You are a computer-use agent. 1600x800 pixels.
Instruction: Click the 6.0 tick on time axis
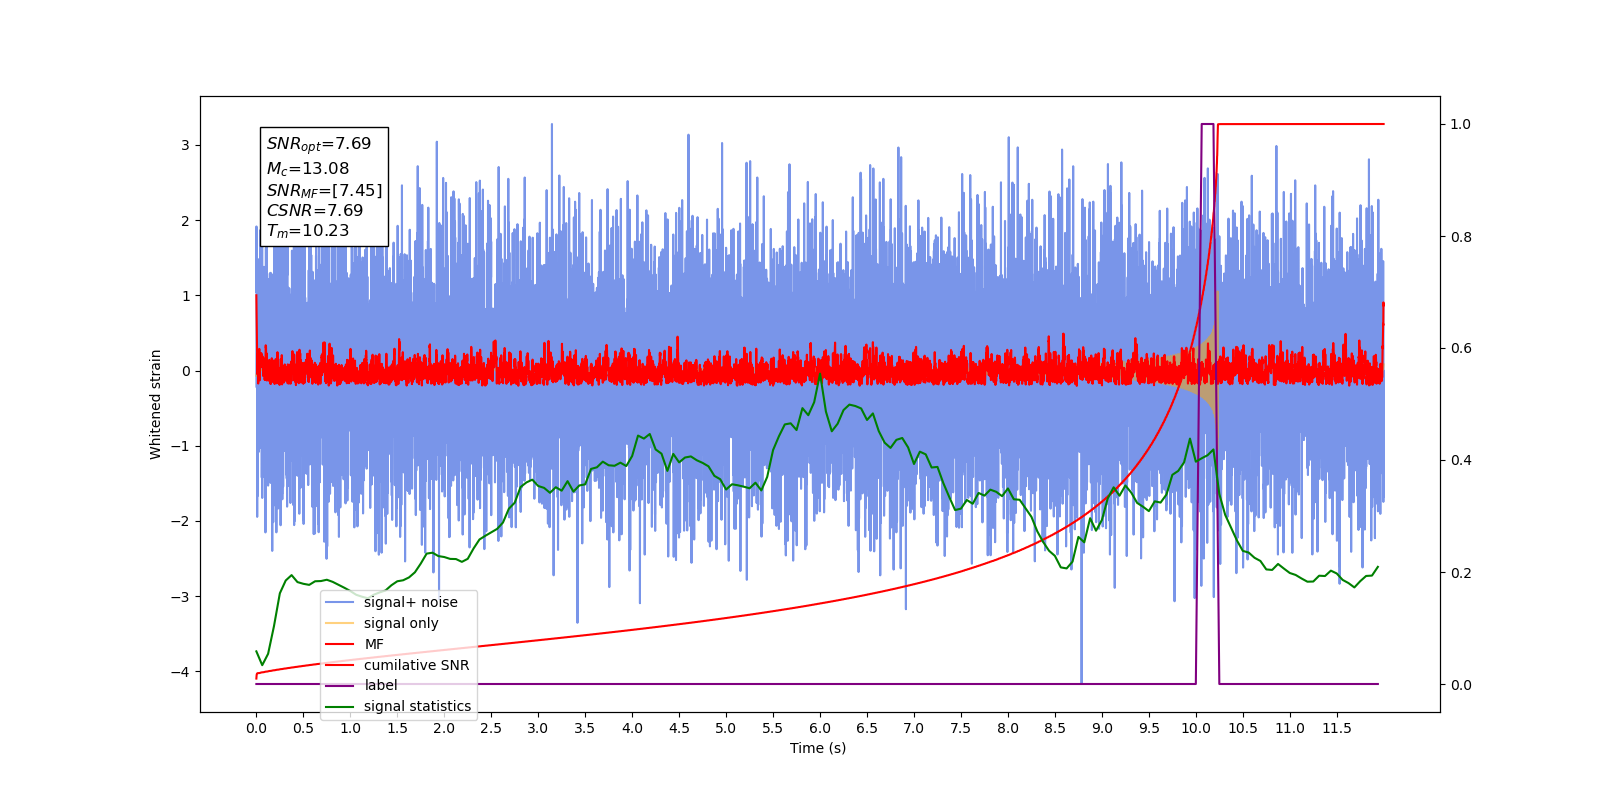[820, 728]
